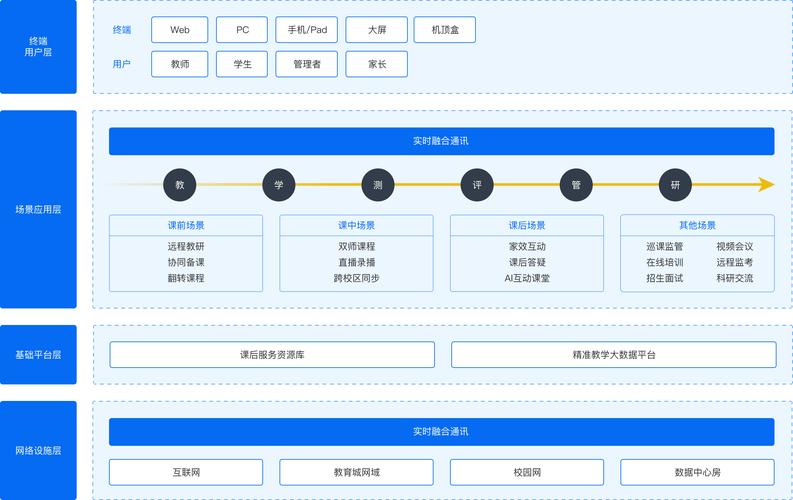The width and height of the screenshot is (793, 500).
Task: Open the 网络设施层 side label
Action: pos(38,451)
